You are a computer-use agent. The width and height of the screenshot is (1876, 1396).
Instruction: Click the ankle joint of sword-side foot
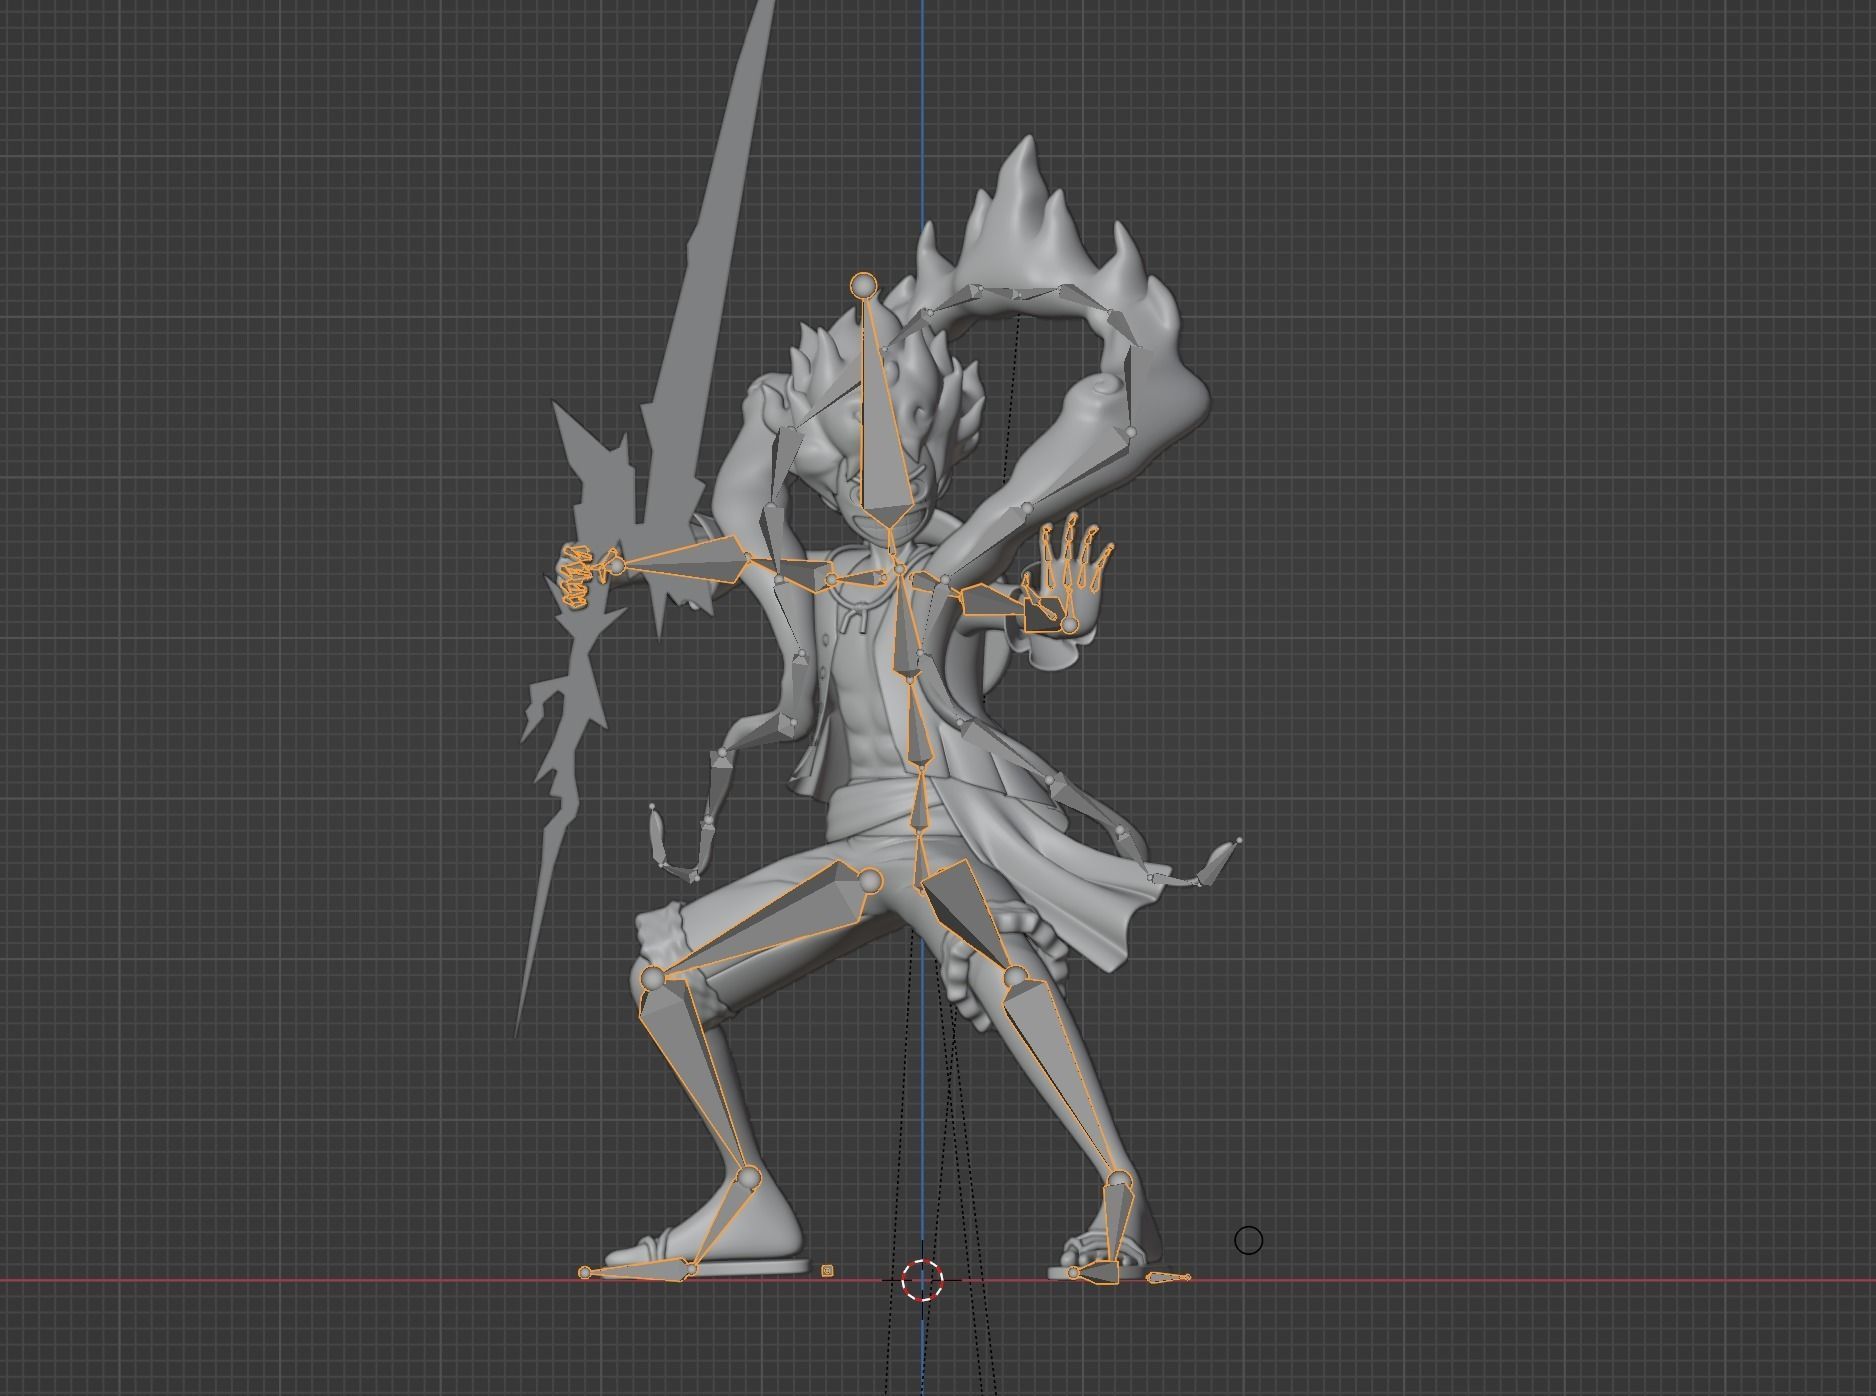[748, 1177]
